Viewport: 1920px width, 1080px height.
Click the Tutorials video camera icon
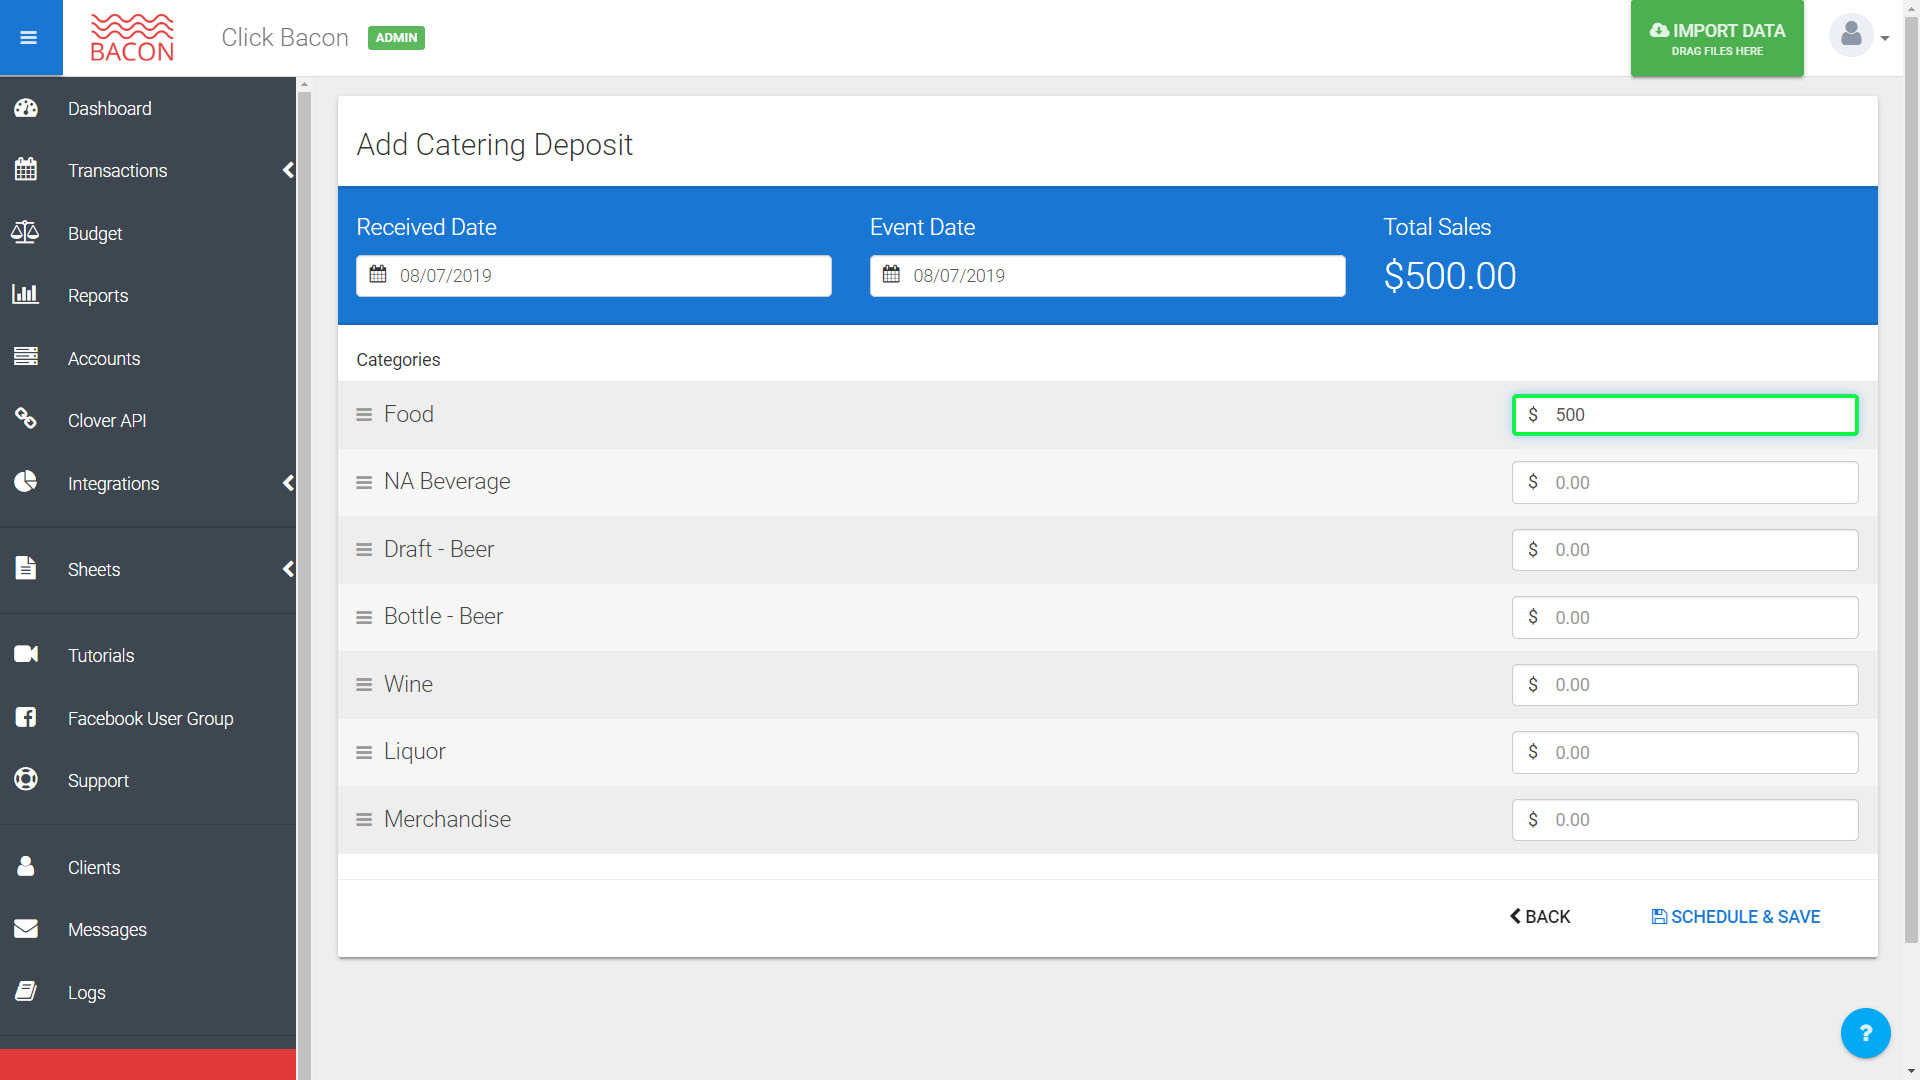click(x=26, y=655)
